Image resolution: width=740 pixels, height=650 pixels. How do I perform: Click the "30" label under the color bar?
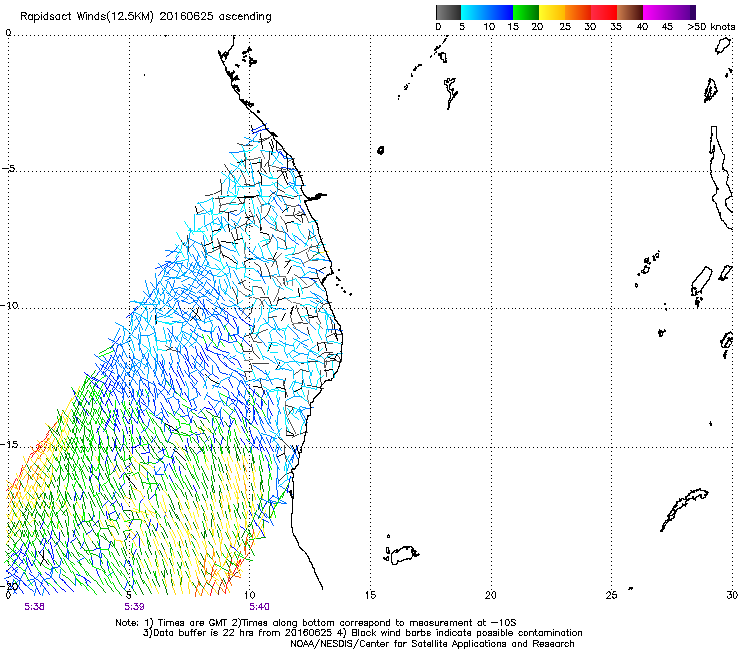click(x=590, y=27)
